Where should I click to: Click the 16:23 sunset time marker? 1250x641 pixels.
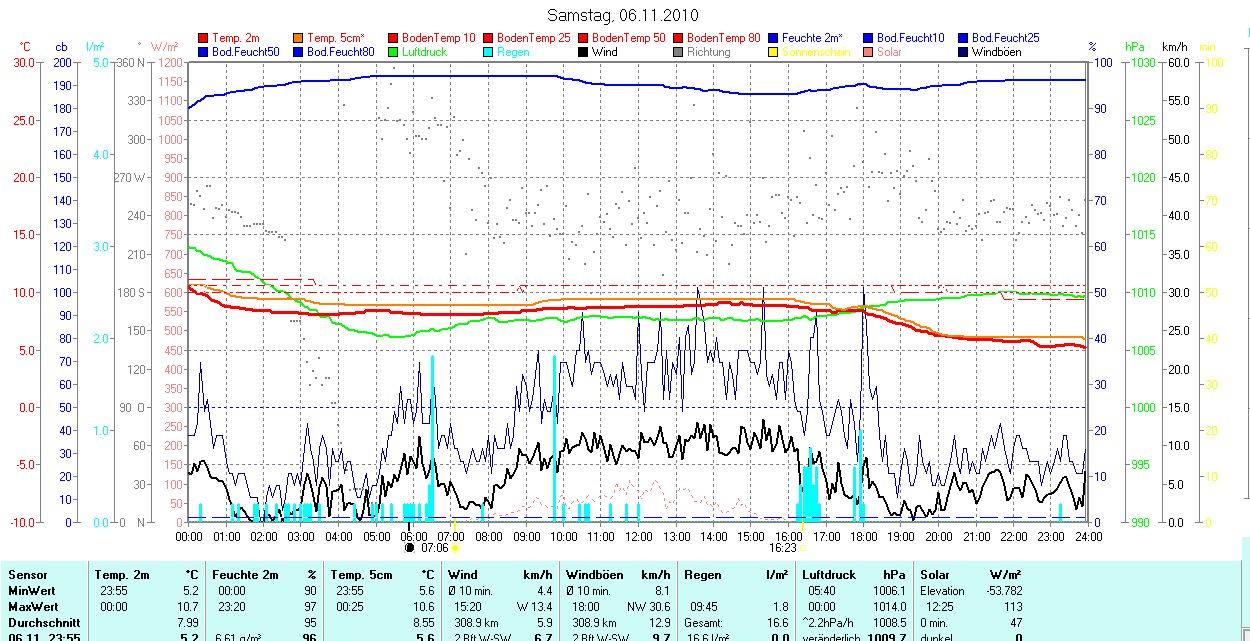pyautogui.click(x=782, y=548)
